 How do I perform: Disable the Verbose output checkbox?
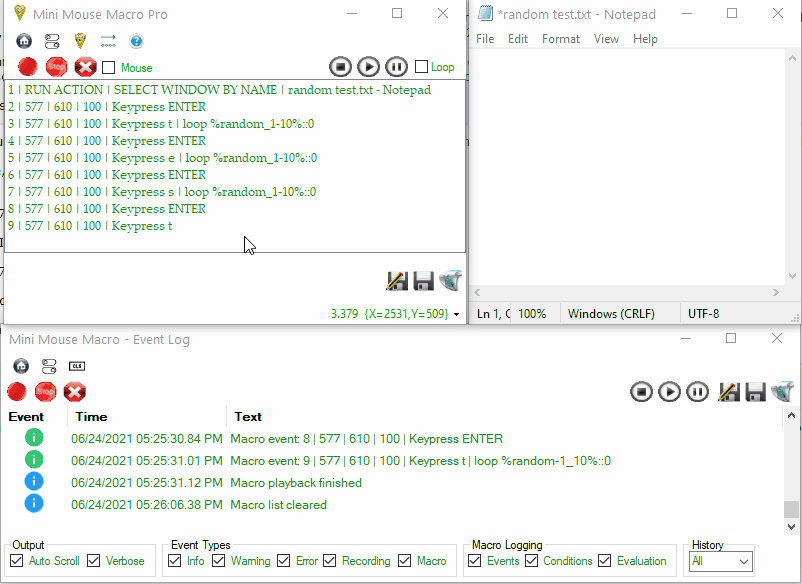[94, 561]
